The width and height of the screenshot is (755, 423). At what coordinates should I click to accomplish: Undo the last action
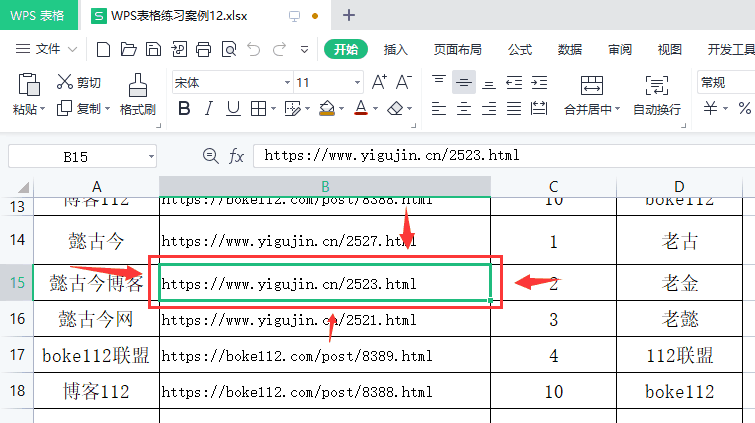pyautogui.click(x=254, y=49)
